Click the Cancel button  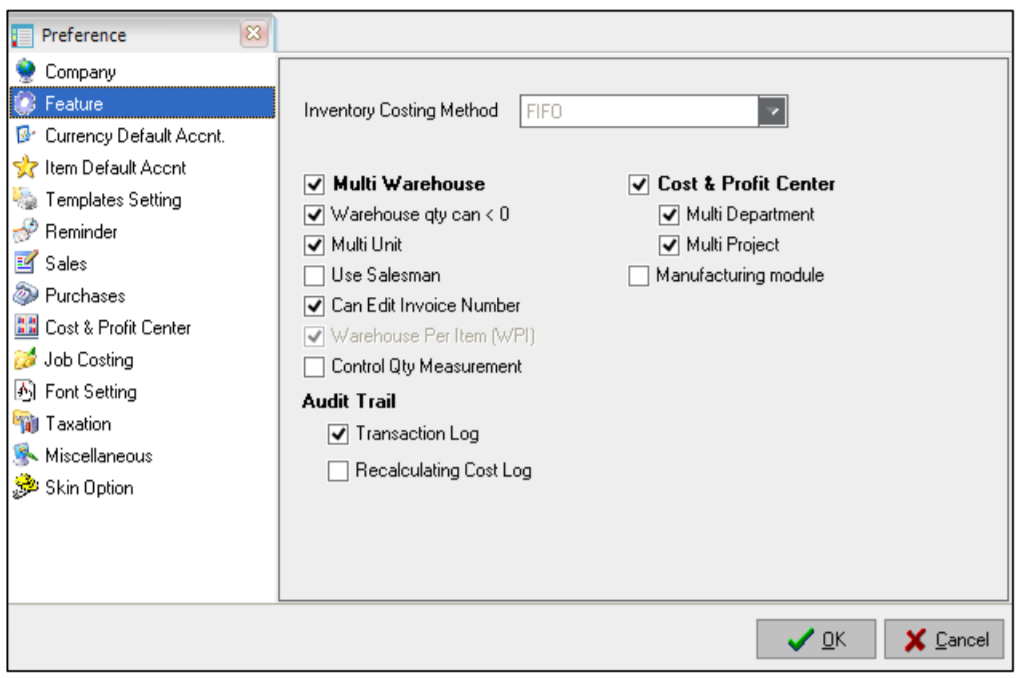[944, 639]
